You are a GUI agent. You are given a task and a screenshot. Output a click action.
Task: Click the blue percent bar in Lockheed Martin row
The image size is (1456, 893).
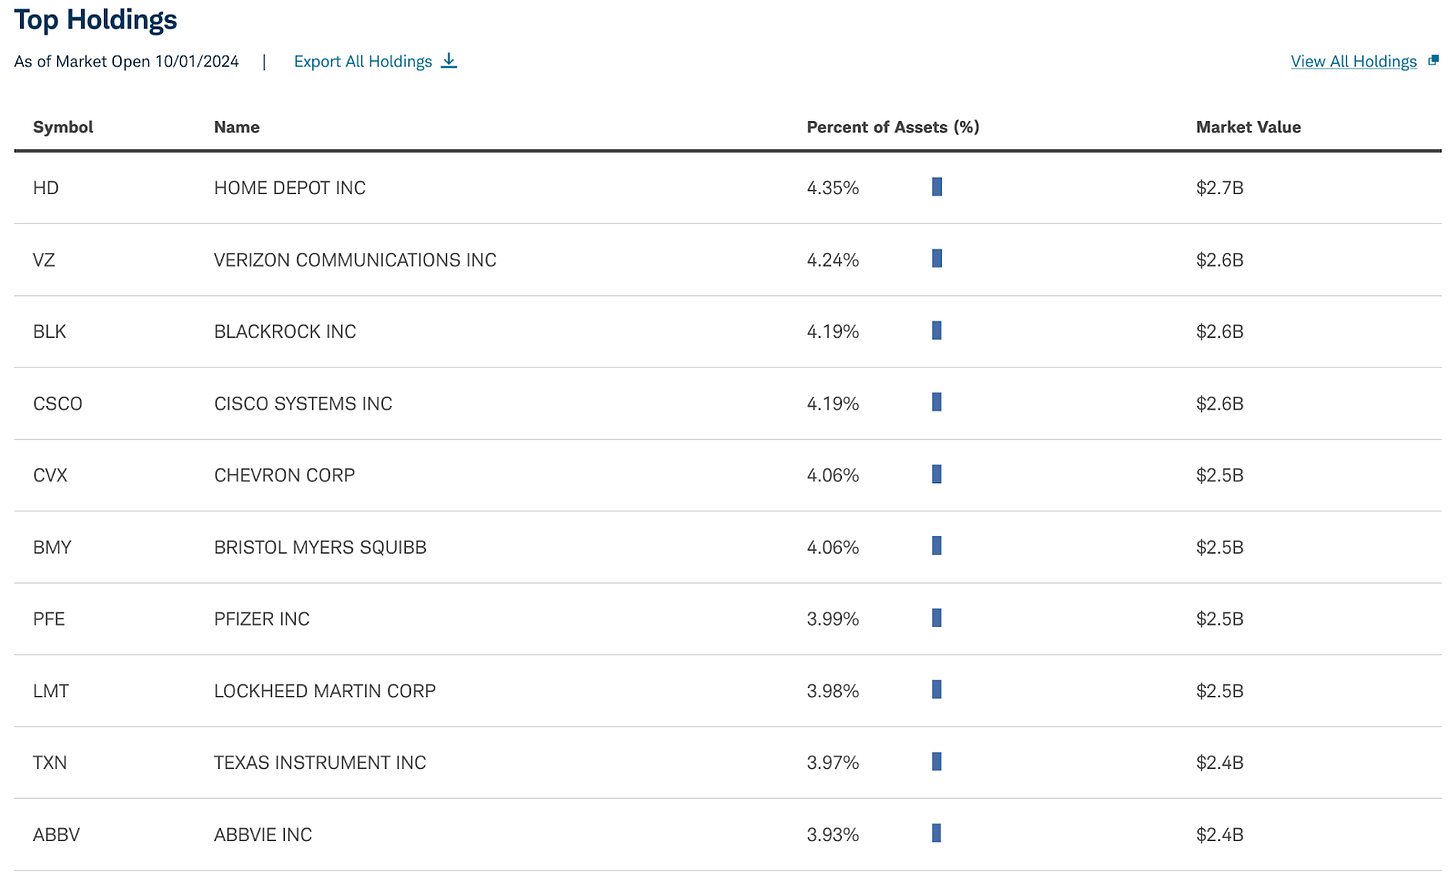coord(937,689)
